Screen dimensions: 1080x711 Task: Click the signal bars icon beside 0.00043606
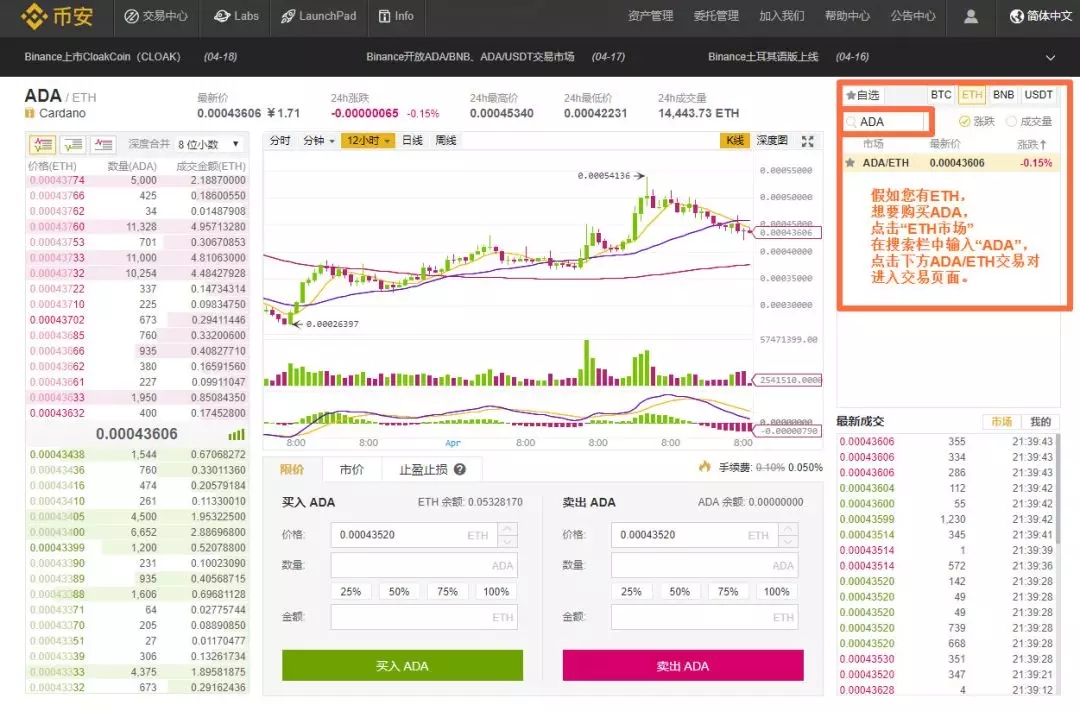236,434
